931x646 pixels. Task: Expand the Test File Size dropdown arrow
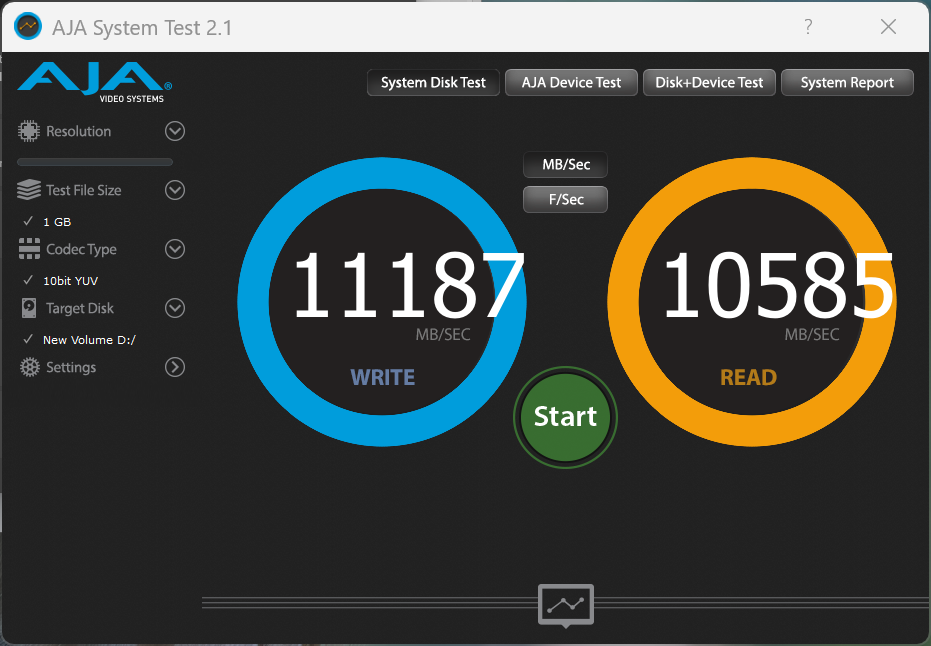tap(175, 190)
